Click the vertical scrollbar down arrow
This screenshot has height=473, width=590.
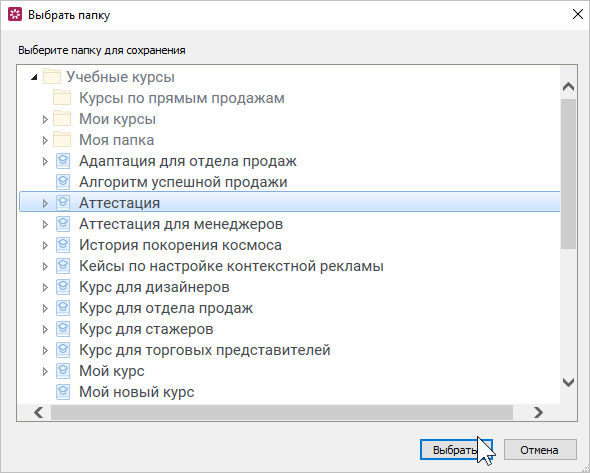click(x=568, y=382)
